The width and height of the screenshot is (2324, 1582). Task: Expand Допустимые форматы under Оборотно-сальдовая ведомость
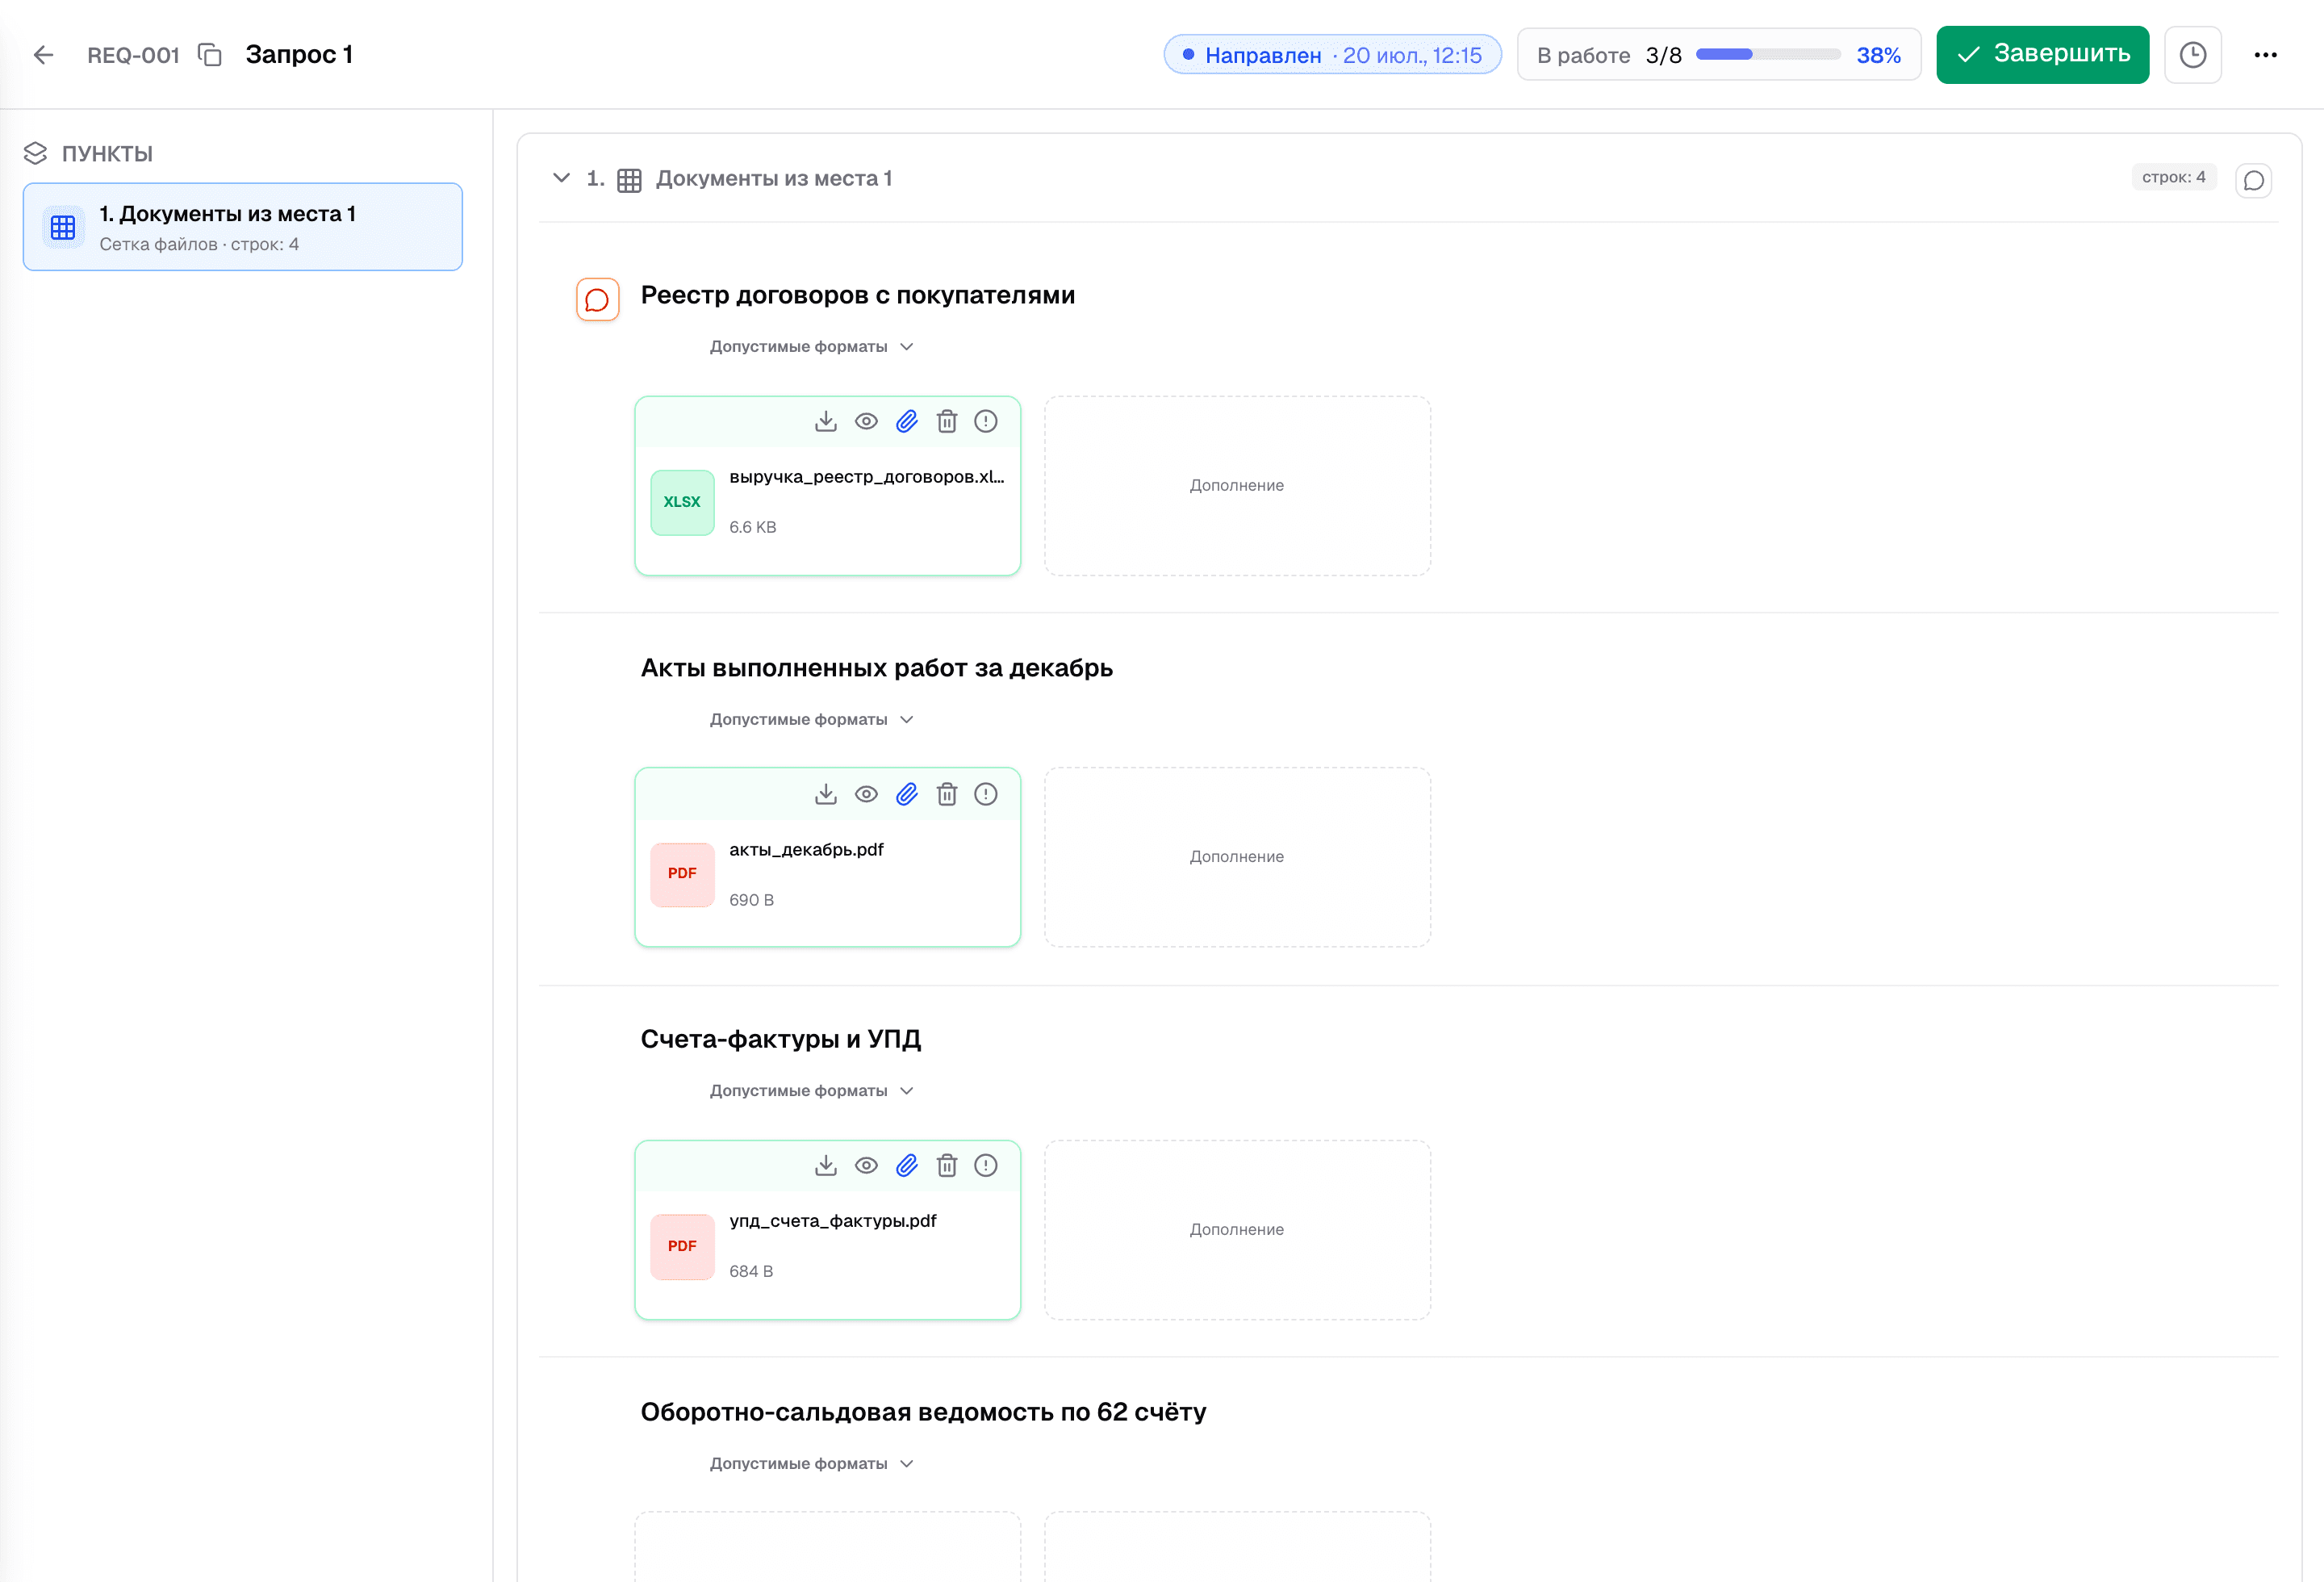pos(812,1463)
